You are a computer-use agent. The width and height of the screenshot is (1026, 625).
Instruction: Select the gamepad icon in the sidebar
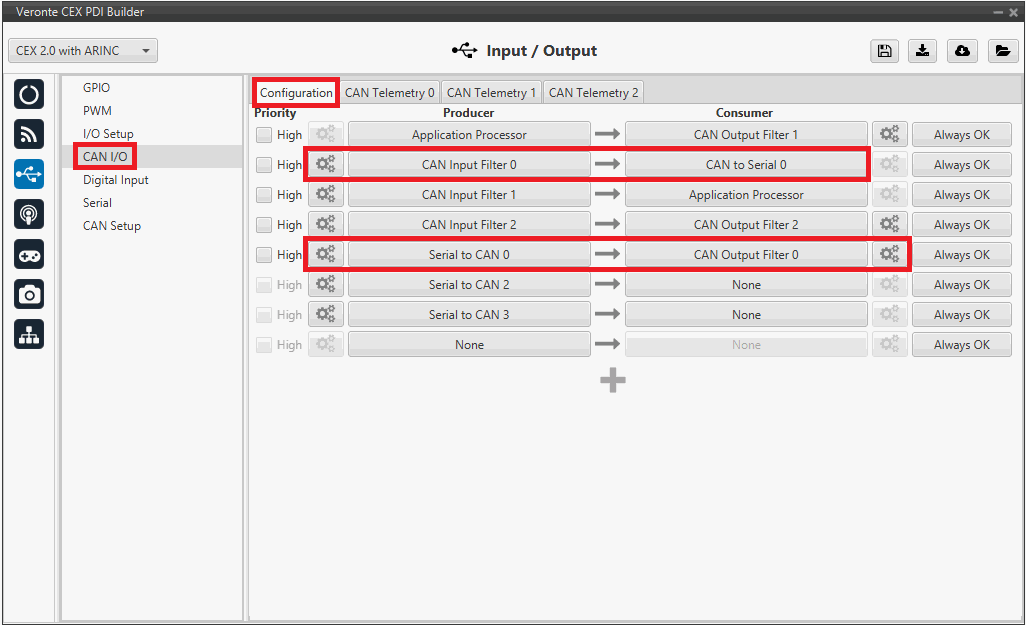click(29, 254)
